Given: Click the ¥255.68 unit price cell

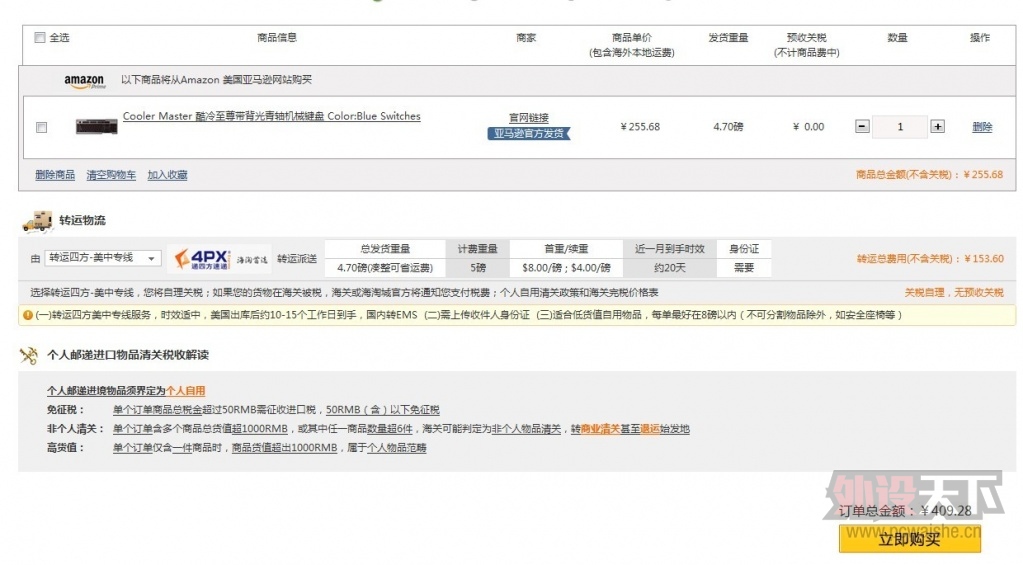Looking at the screenshot, I should [x=640, y=127].
